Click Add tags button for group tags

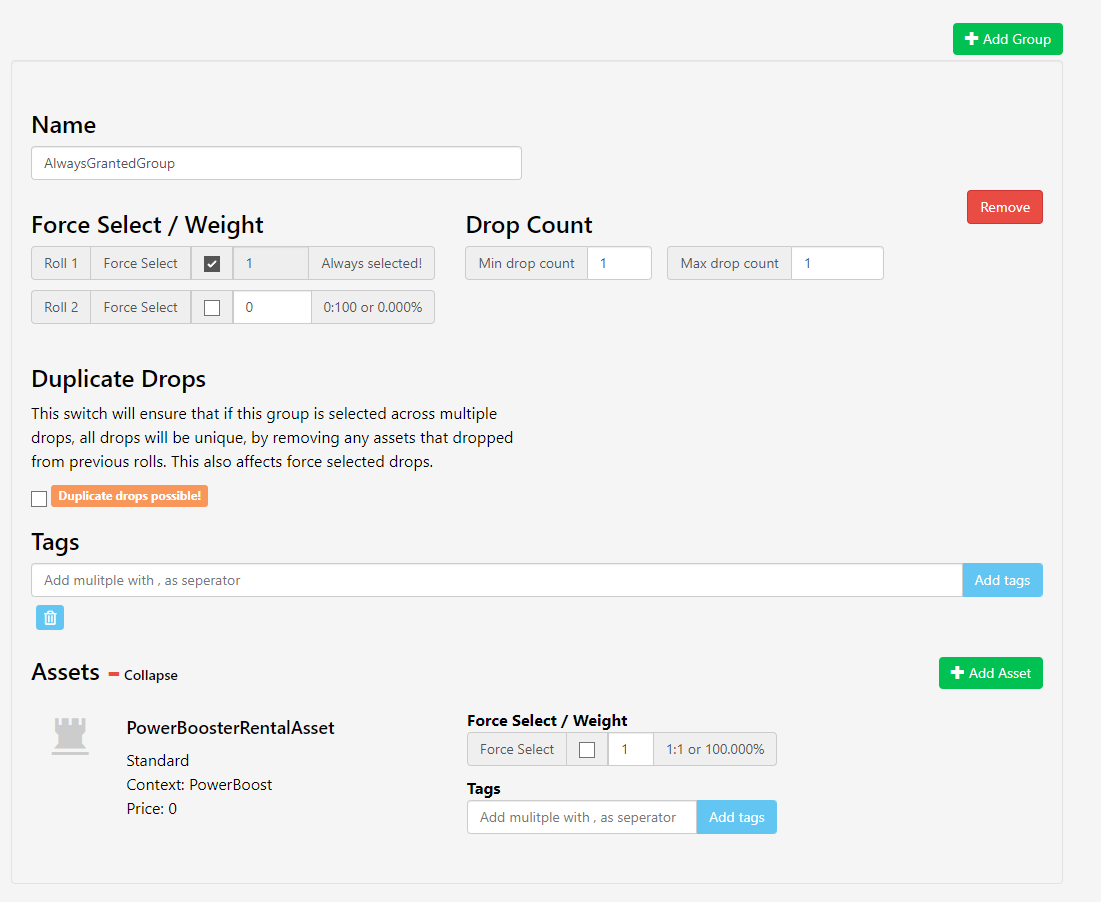coord(1002,580)
